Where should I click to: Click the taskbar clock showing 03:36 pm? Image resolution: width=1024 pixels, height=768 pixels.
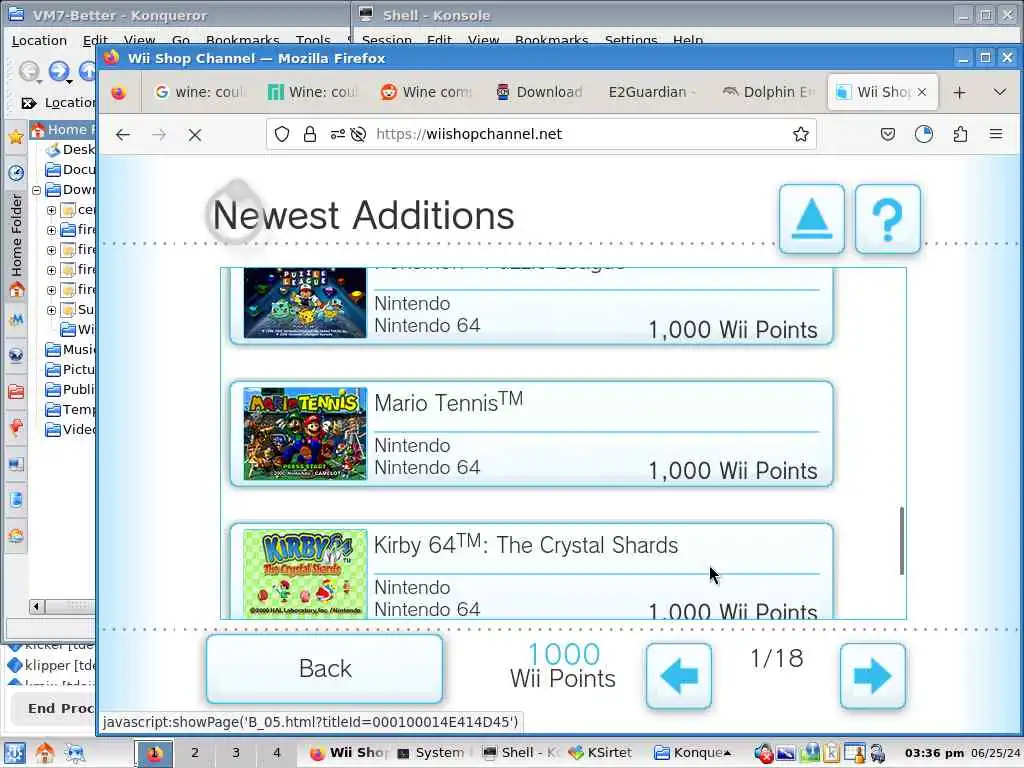coord(934,753)
